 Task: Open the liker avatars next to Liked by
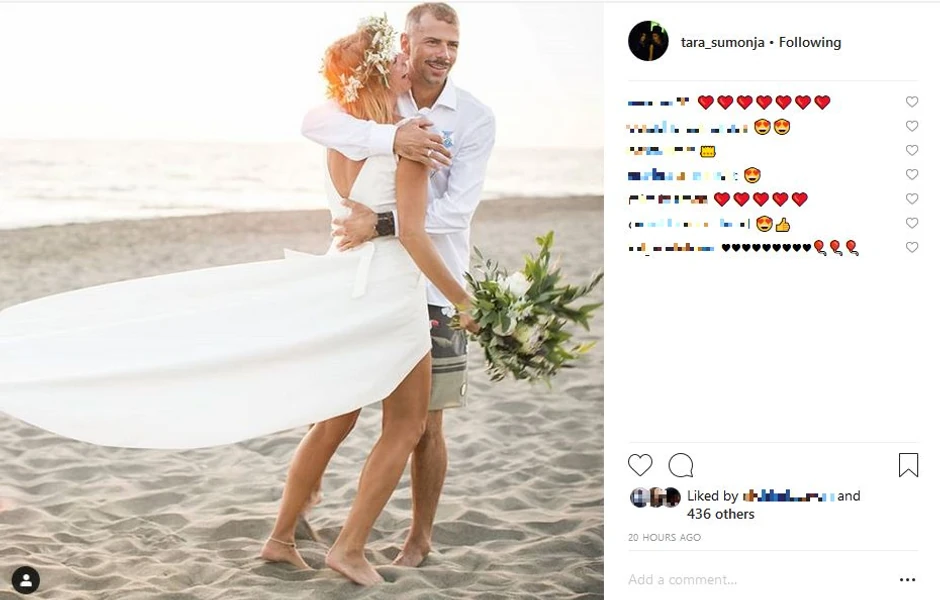click(x=655, y=497)
